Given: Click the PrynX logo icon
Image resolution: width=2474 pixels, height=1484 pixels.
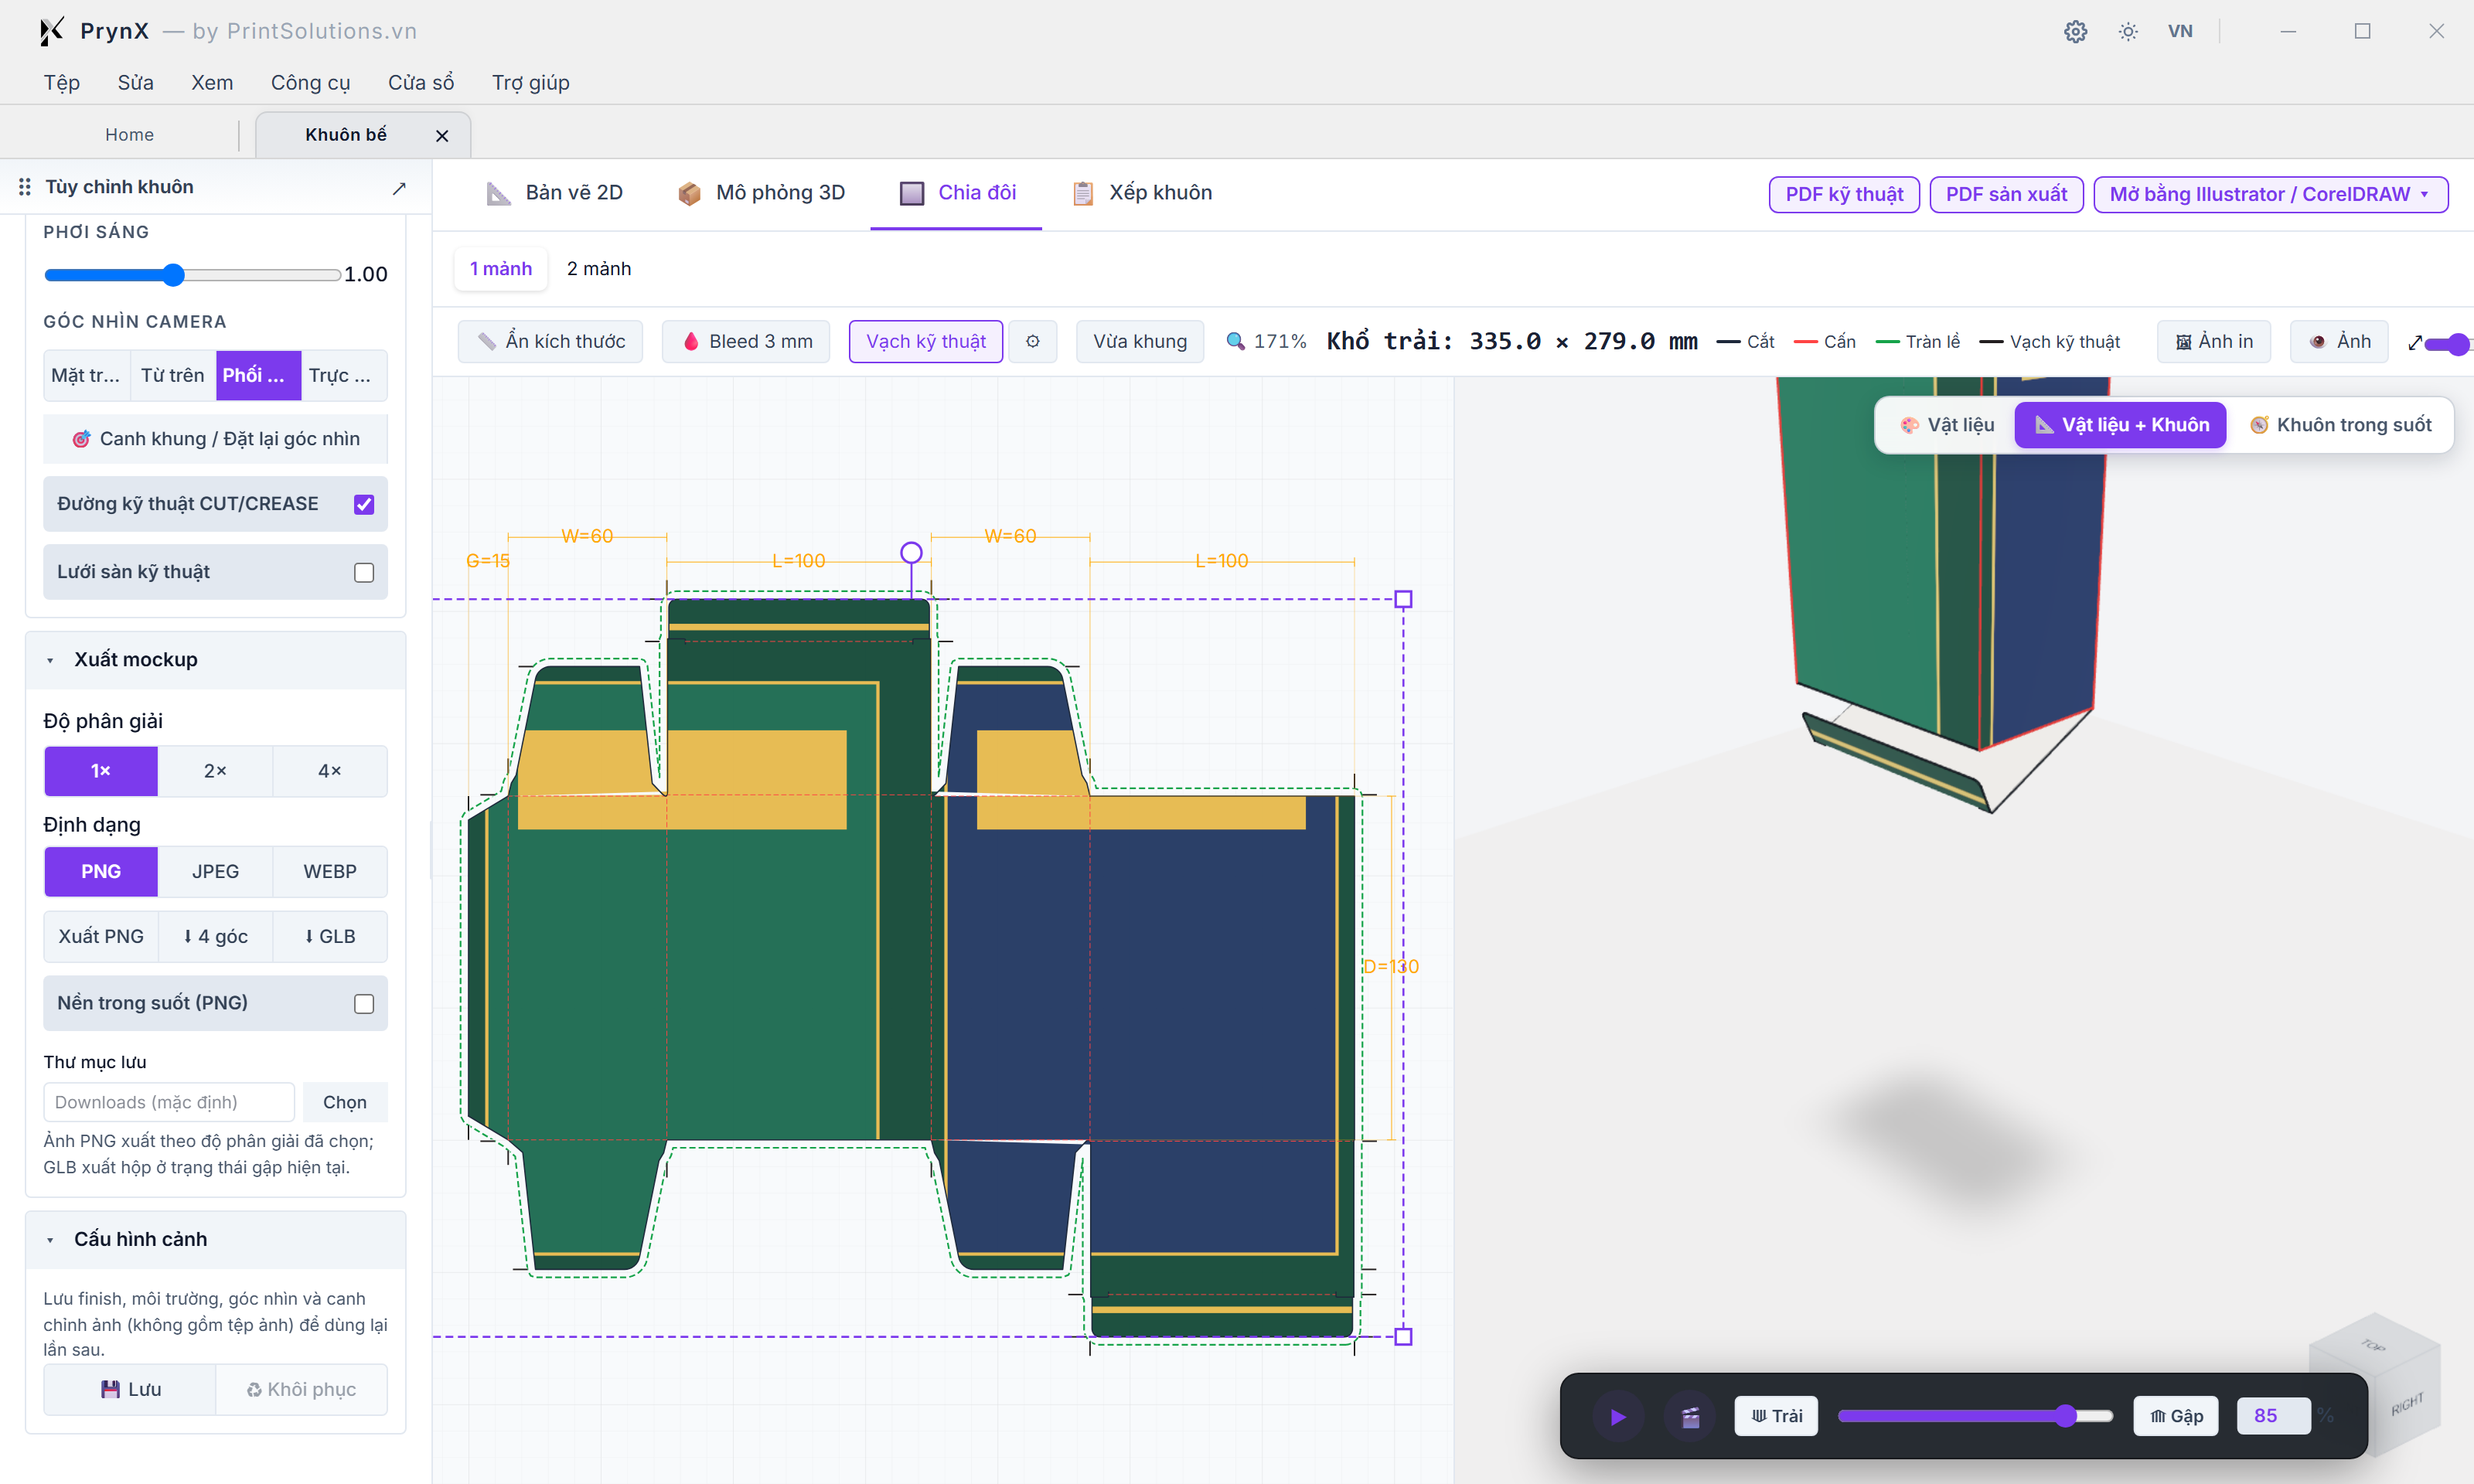Looking at the screenshot, I should 52,31.
